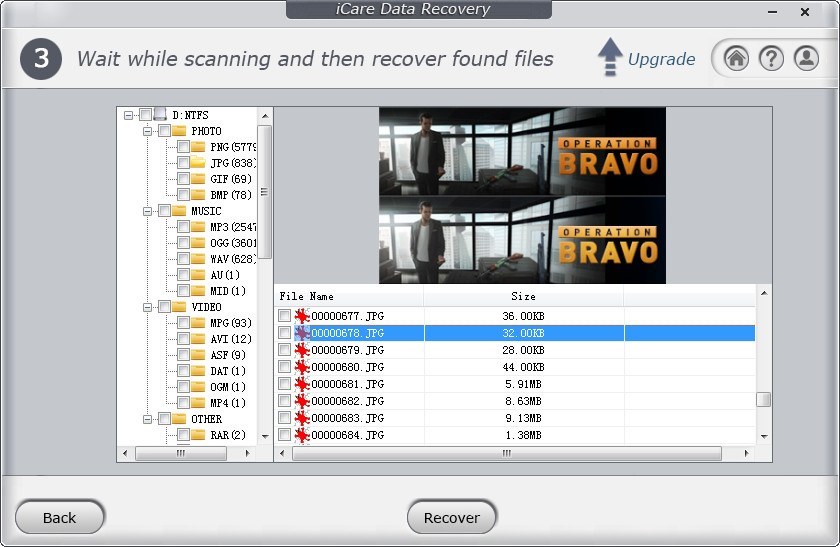Click the MP3 folder icon
Viewport: 840px width, 547px height.
[198, 227]
